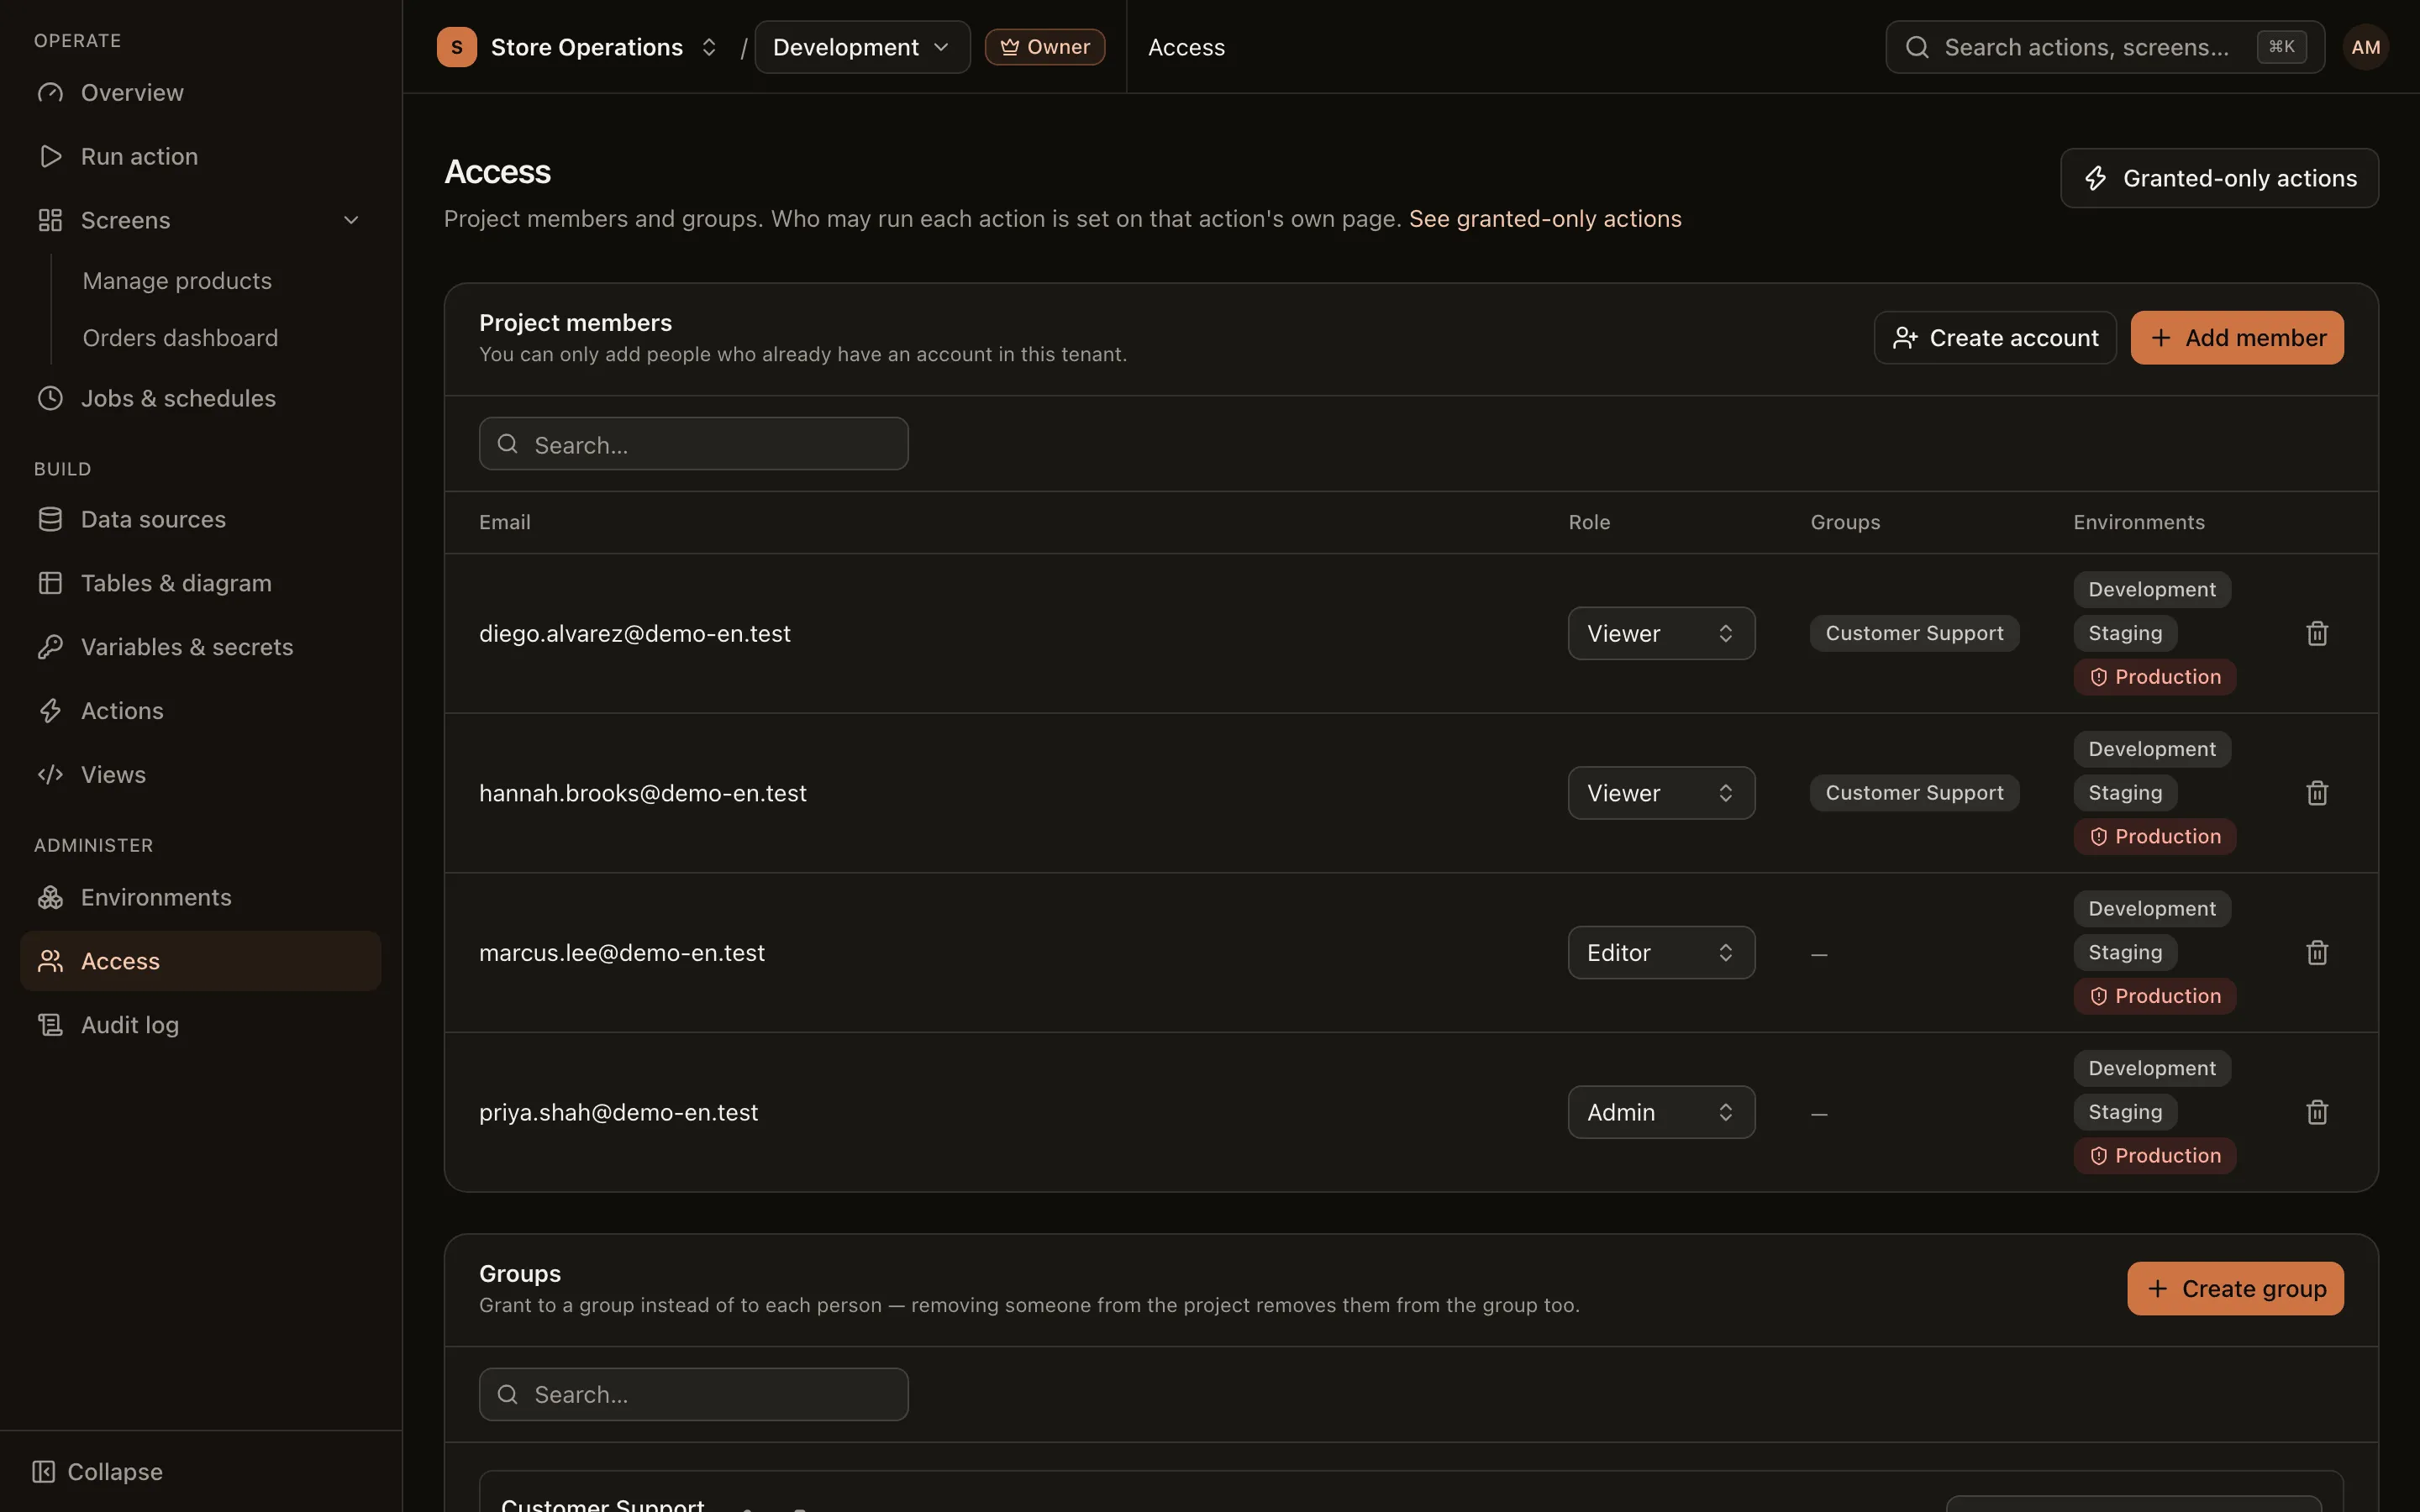Viewport: 2420px width, 1512px height.
Task: Click the Store Operations project logo
Action: 456,47
